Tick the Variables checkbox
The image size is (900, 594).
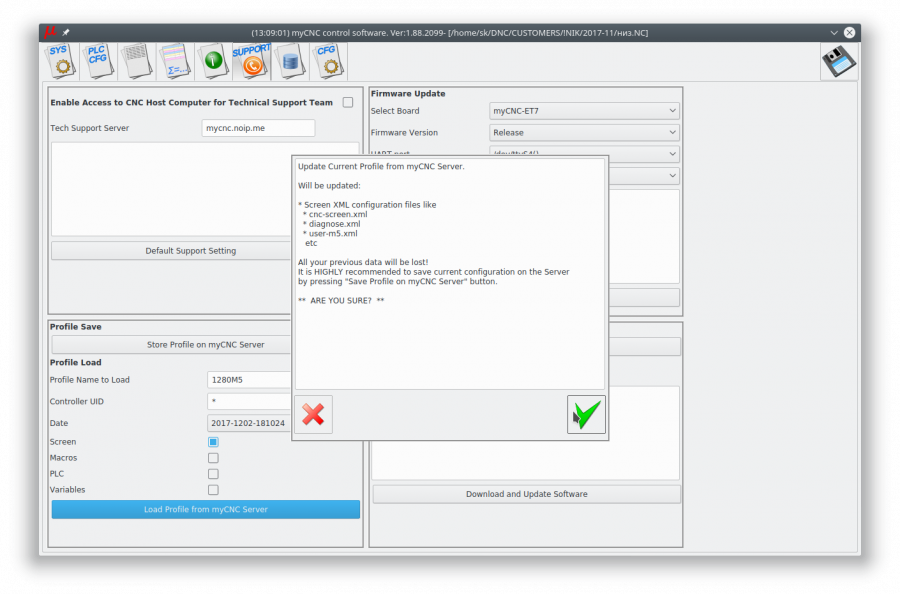tap(213, 490)
